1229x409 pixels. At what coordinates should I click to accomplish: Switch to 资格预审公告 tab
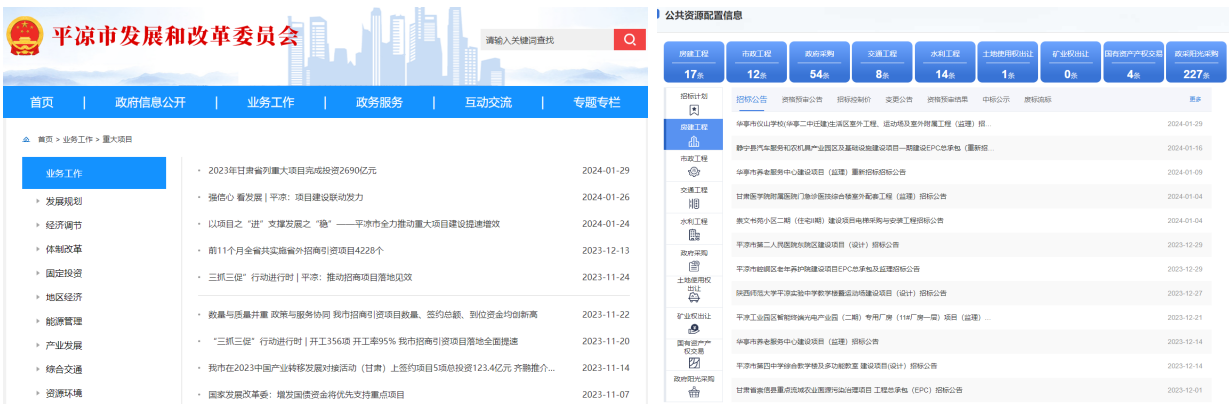click(802, 100)
